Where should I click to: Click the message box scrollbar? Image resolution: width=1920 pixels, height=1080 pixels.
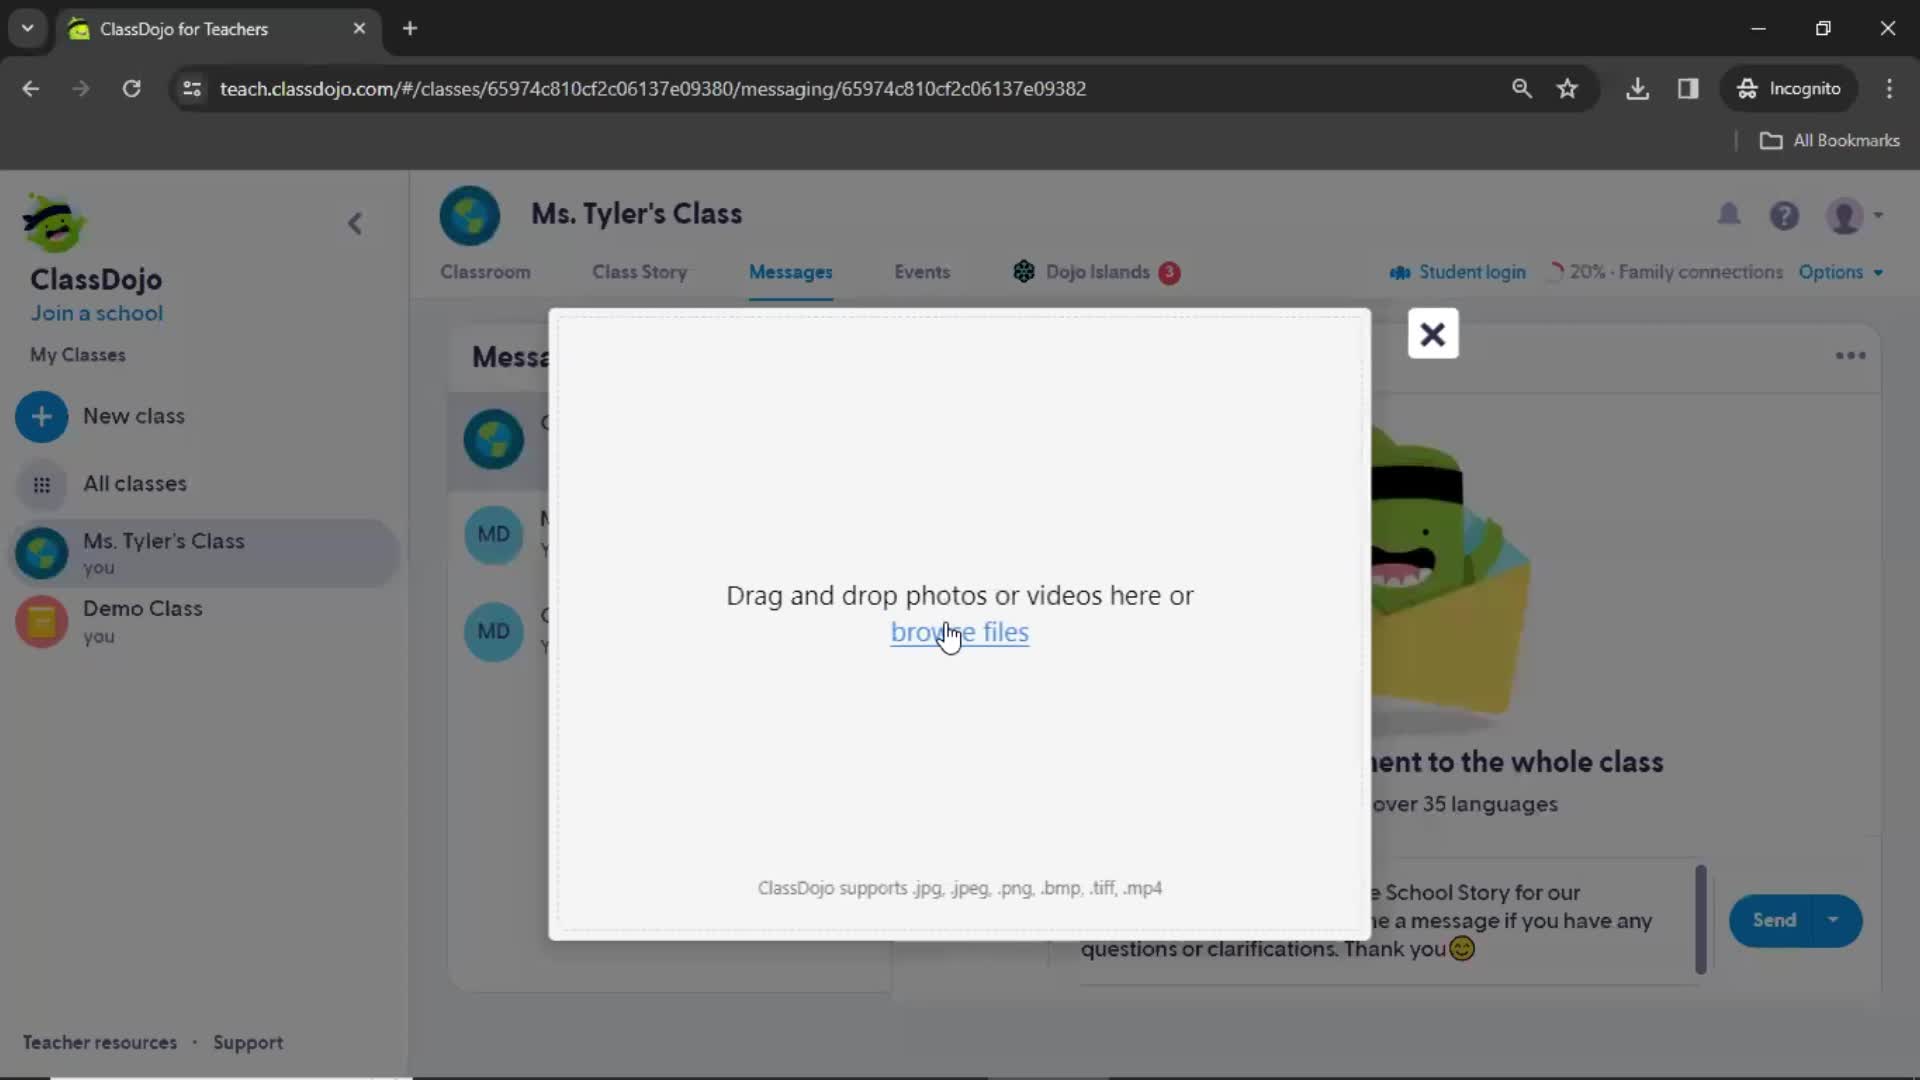(1701, 919)
